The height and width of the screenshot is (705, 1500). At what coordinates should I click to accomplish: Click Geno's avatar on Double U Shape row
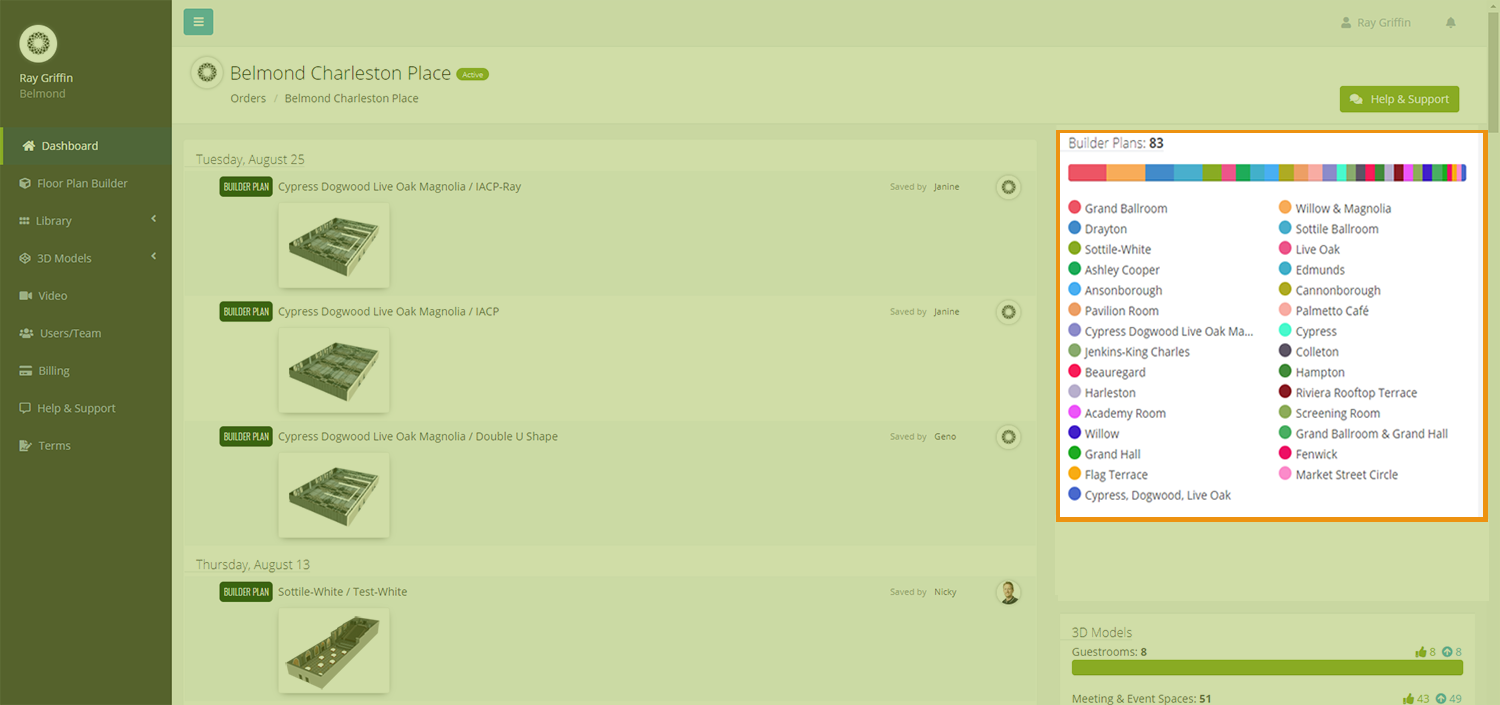click(1008, 437)
